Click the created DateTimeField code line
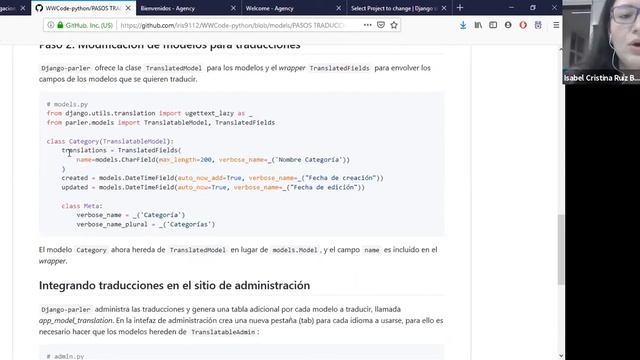The width and height of the screenshot is (640, 360). [222, 178]
